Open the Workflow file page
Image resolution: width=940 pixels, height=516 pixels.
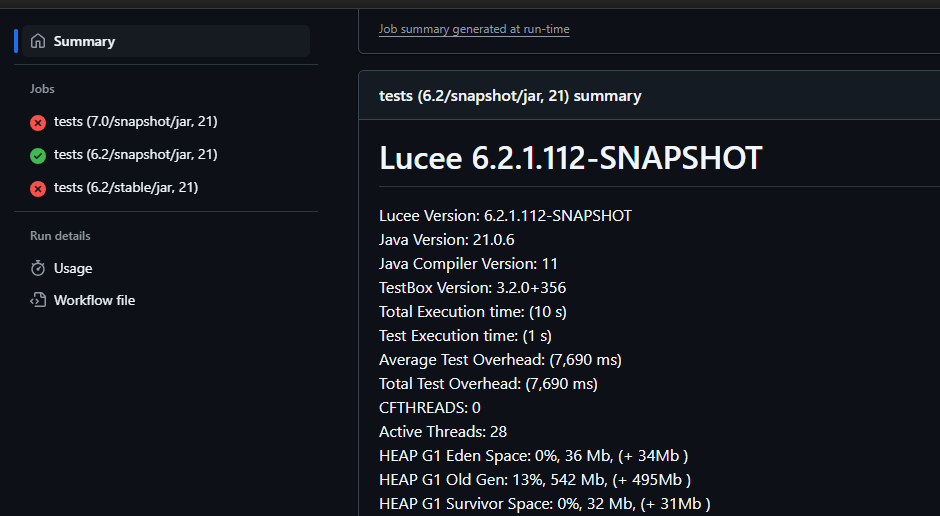[x=94, y=300]
